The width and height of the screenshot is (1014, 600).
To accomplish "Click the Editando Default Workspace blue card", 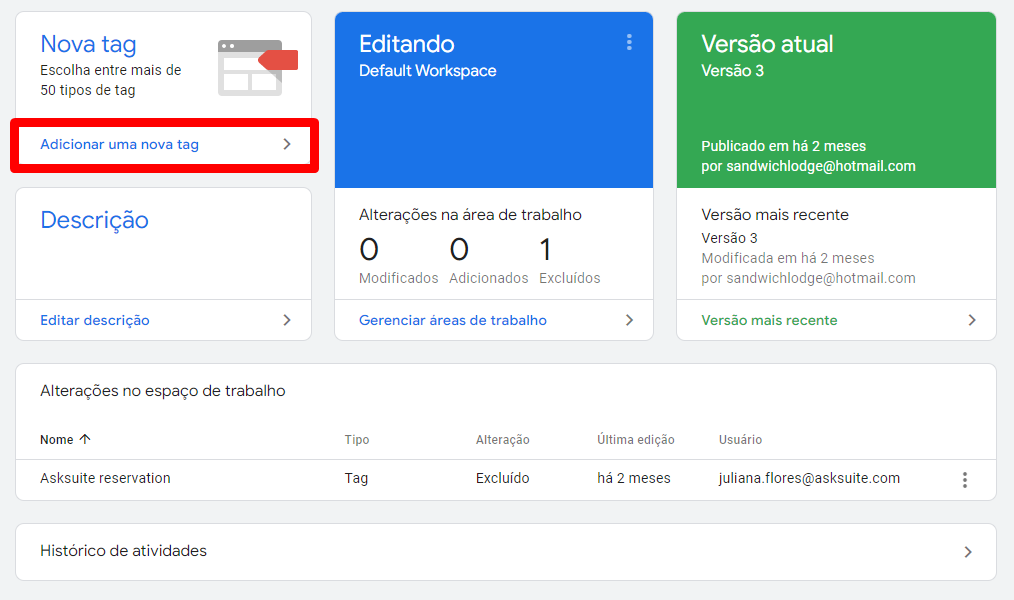I will coord(494,100).
